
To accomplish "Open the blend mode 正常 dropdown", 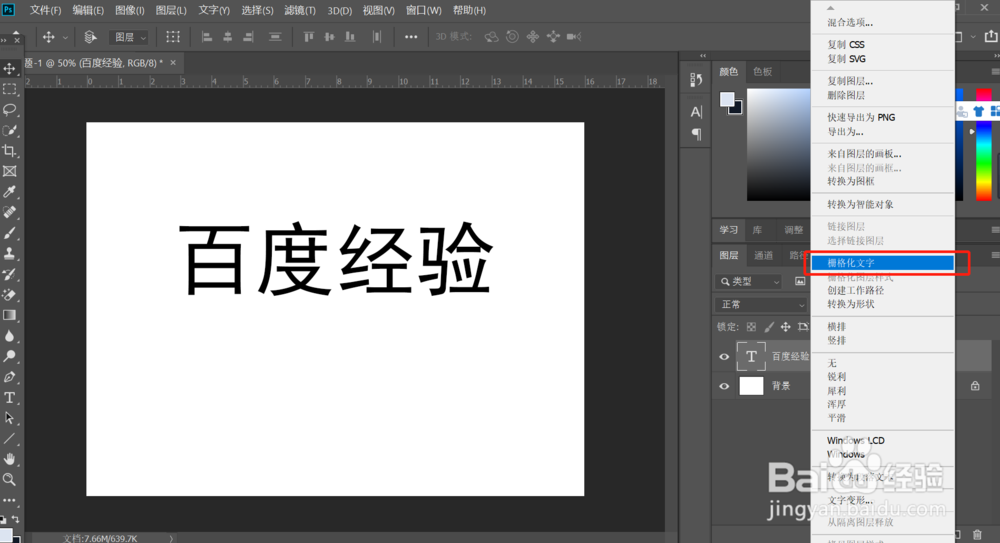I will 761,305.
